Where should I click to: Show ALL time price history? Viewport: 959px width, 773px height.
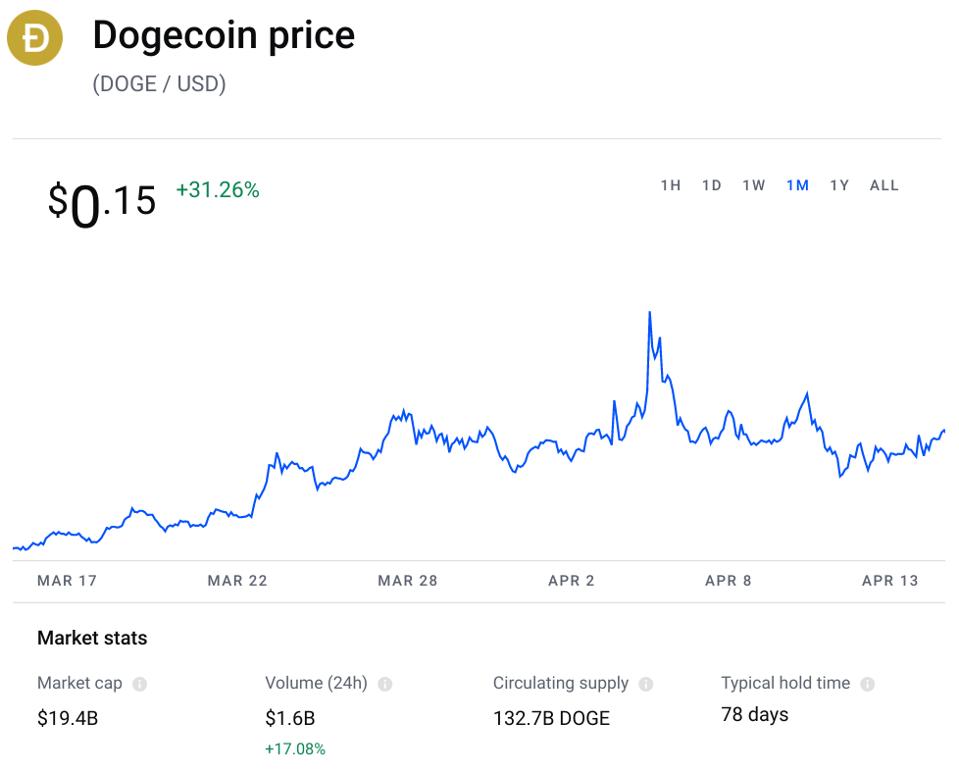(x=884, y=185)
